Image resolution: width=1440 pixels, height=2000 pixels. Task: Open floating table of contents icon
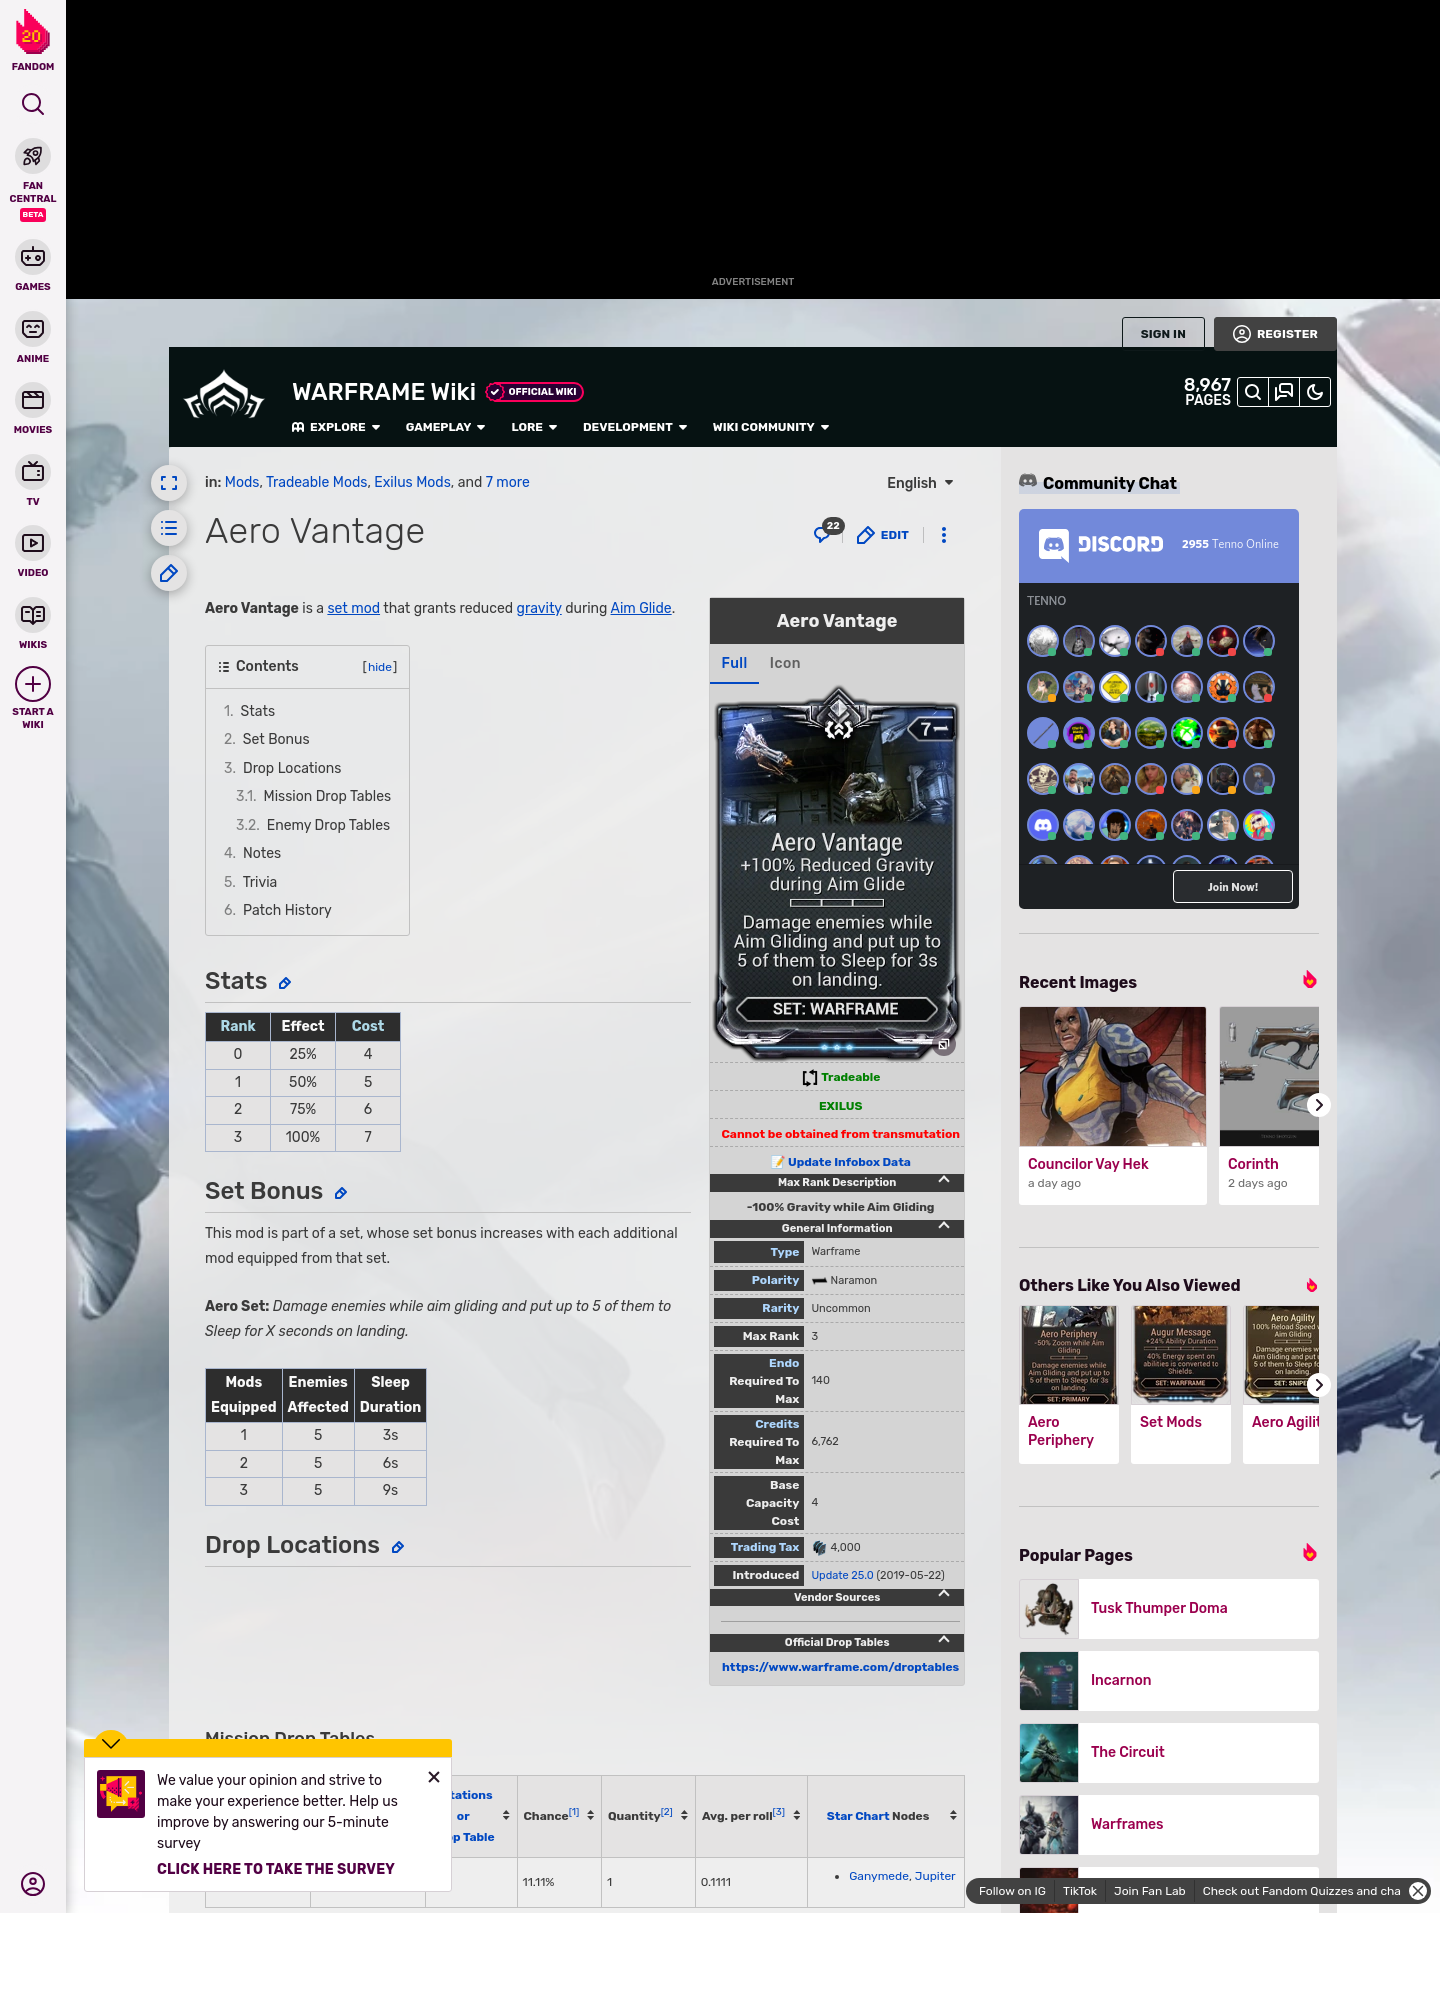click(x=169, y=528)
